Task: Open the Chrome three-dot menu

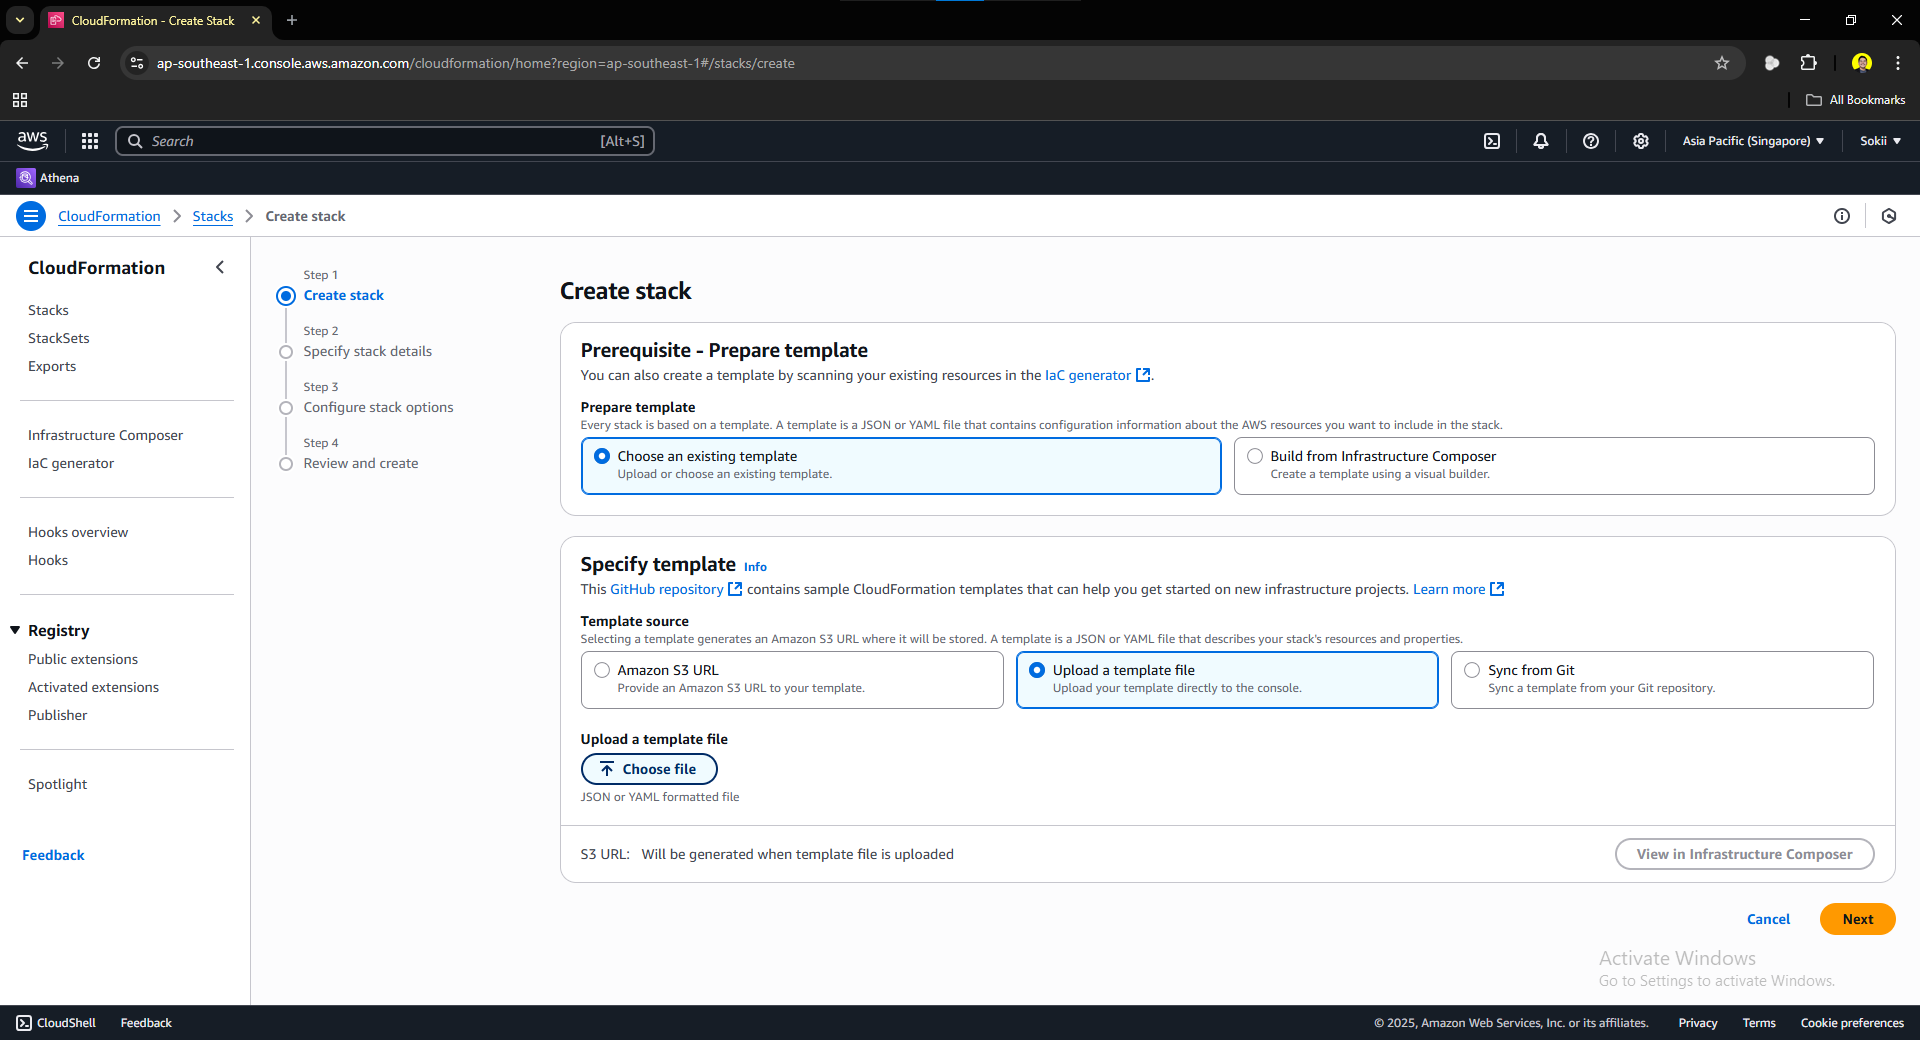Action: coord(1898,63)
